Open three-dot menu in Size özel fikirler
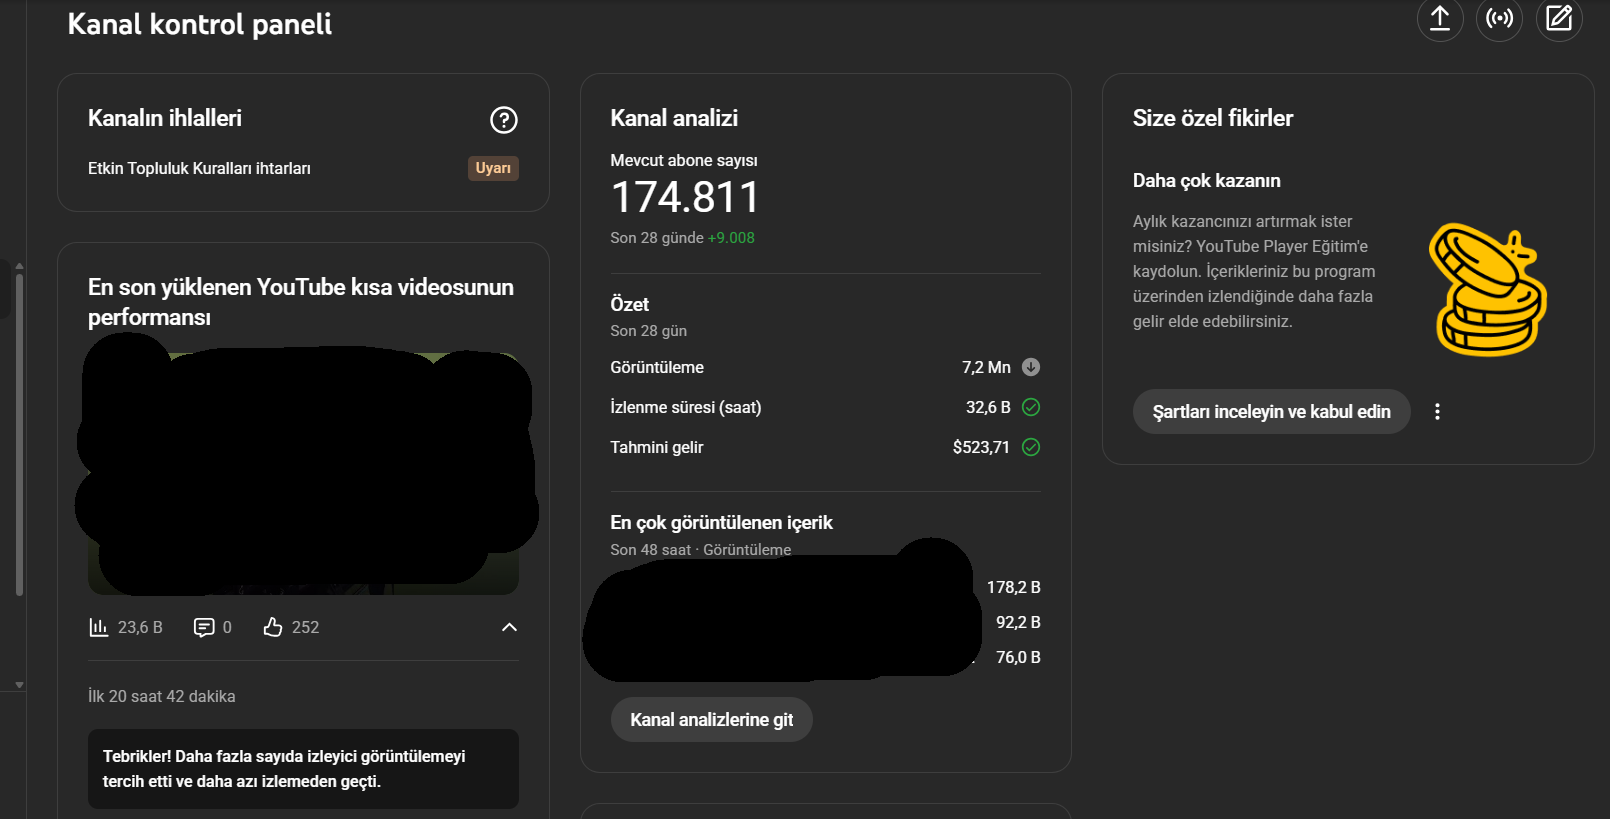 click(1437, 412)
